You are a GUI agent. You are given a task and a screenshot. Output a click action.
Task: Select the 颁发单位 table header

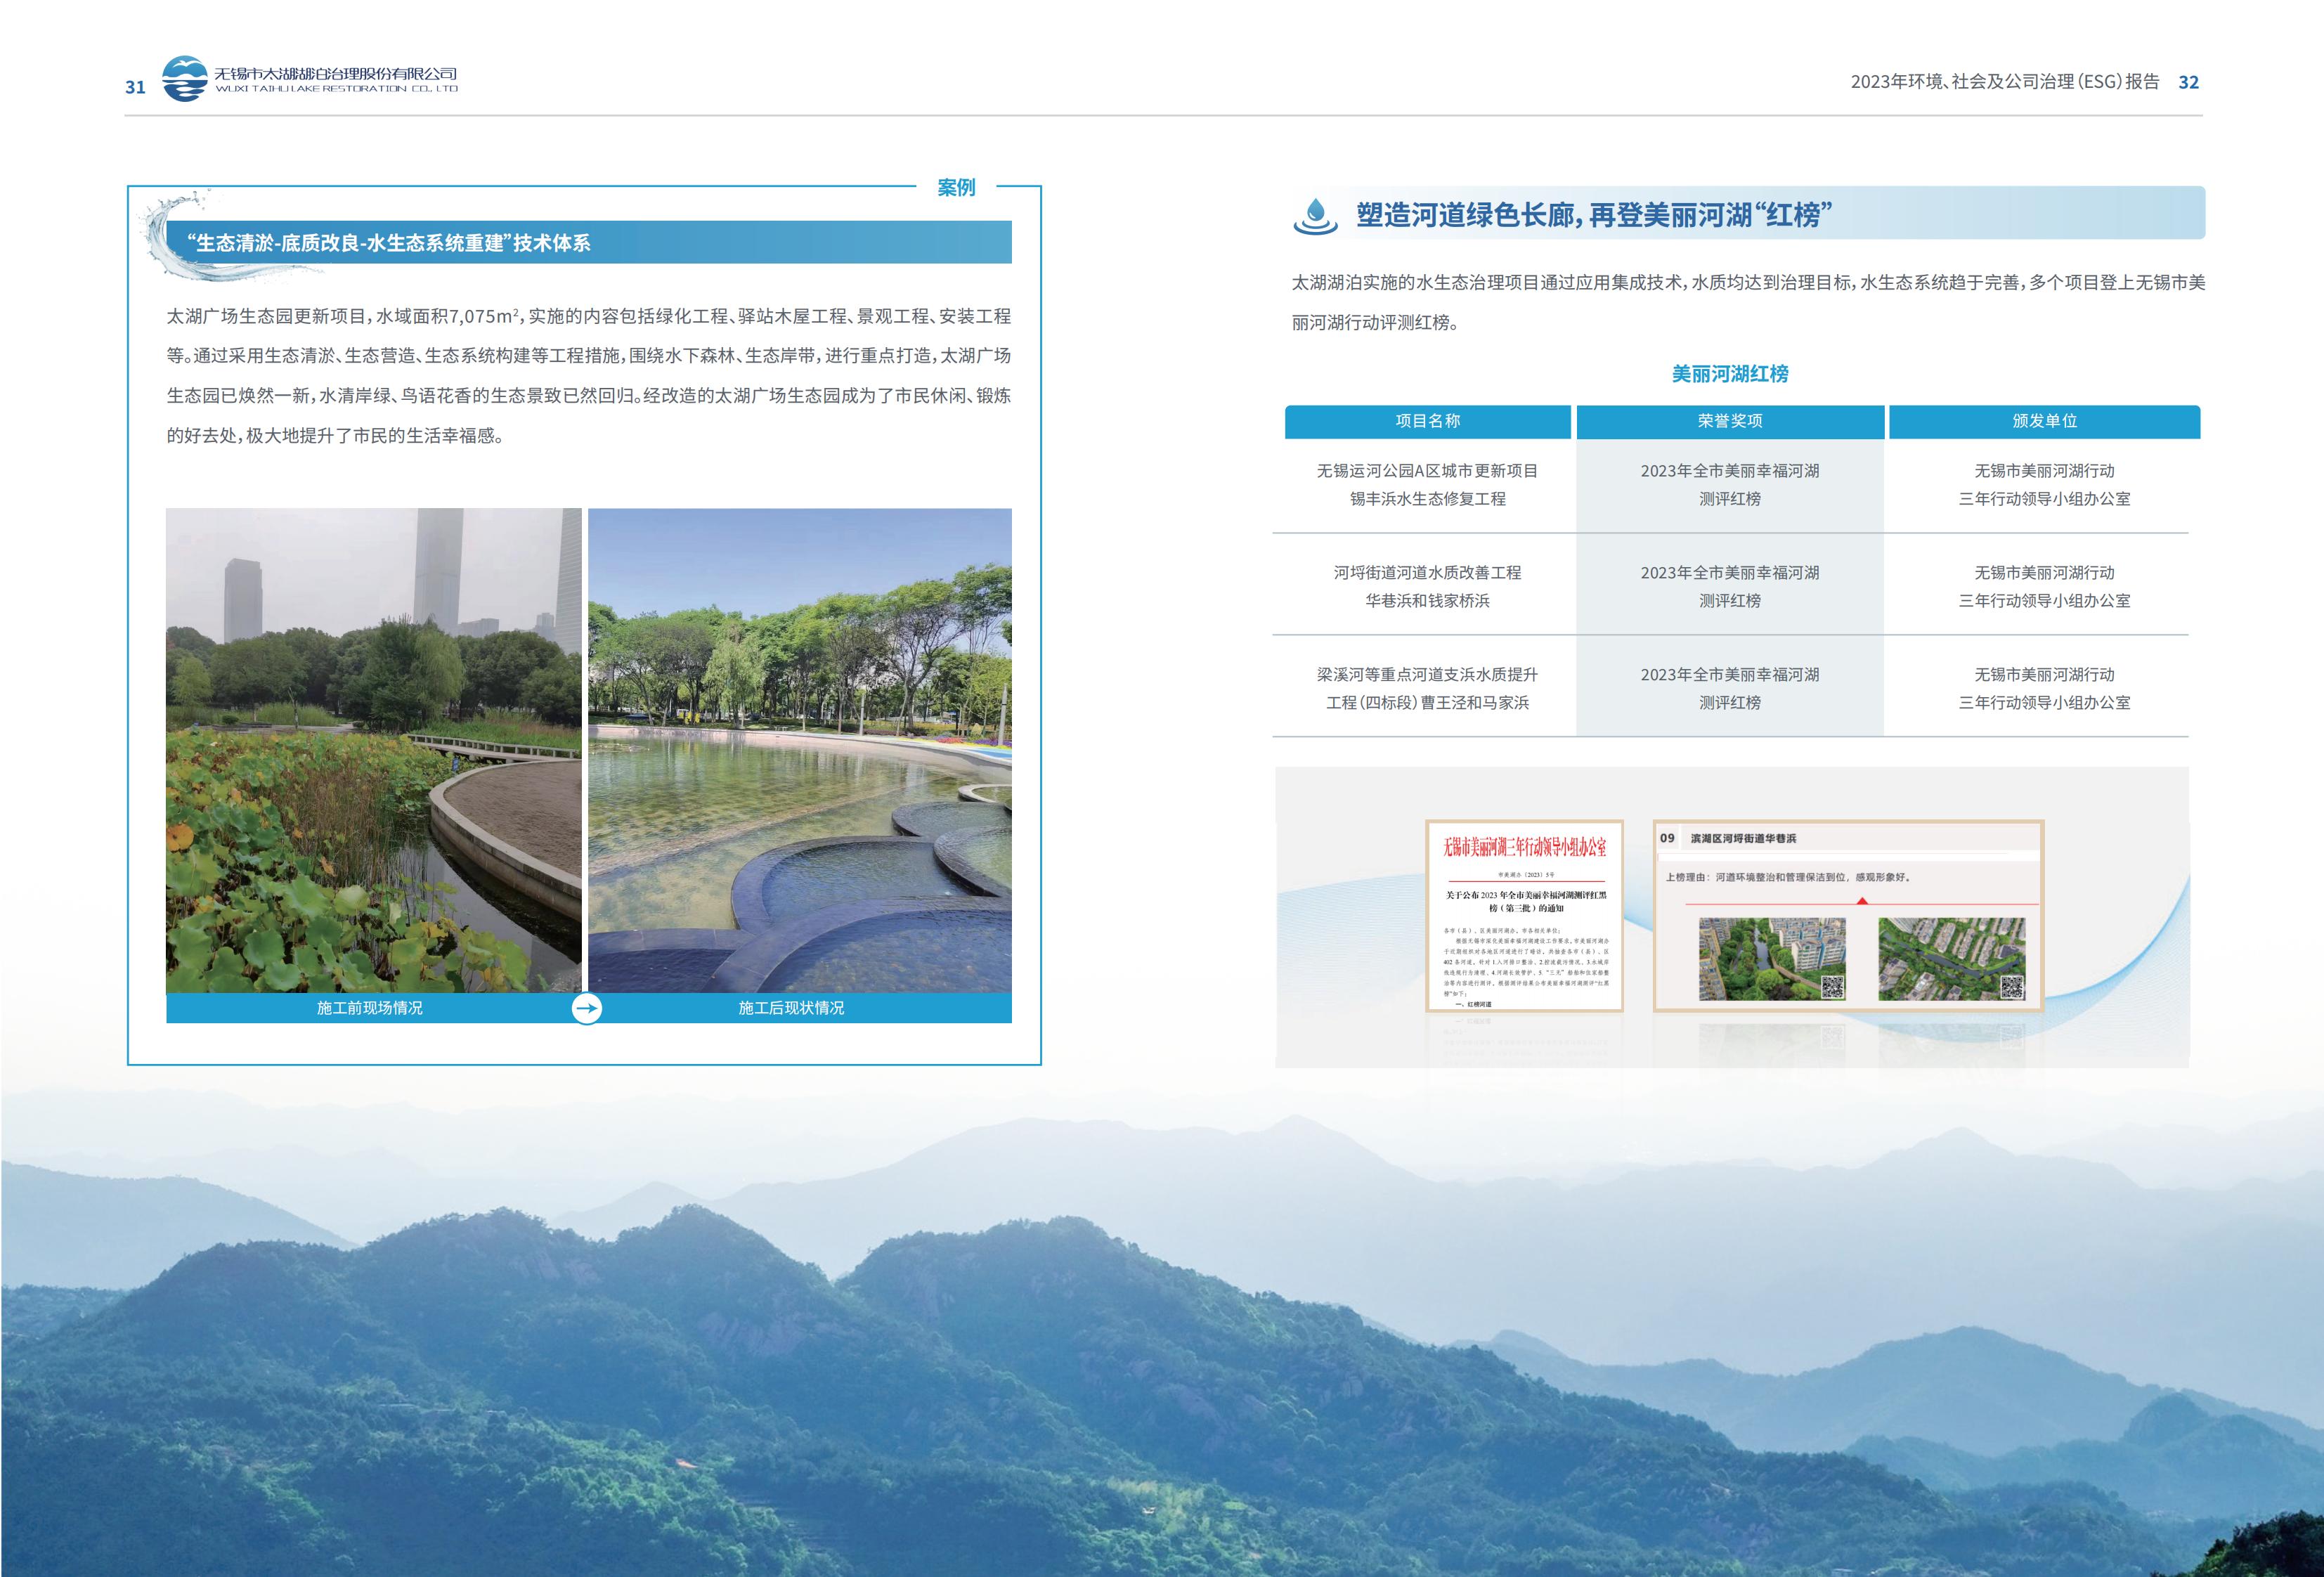tap(2044, 421)
